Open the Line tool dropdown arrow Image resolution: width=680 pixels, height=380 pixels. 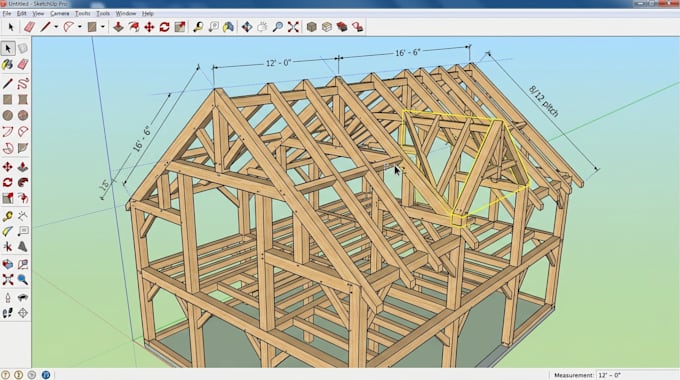[x=56, y=27]
